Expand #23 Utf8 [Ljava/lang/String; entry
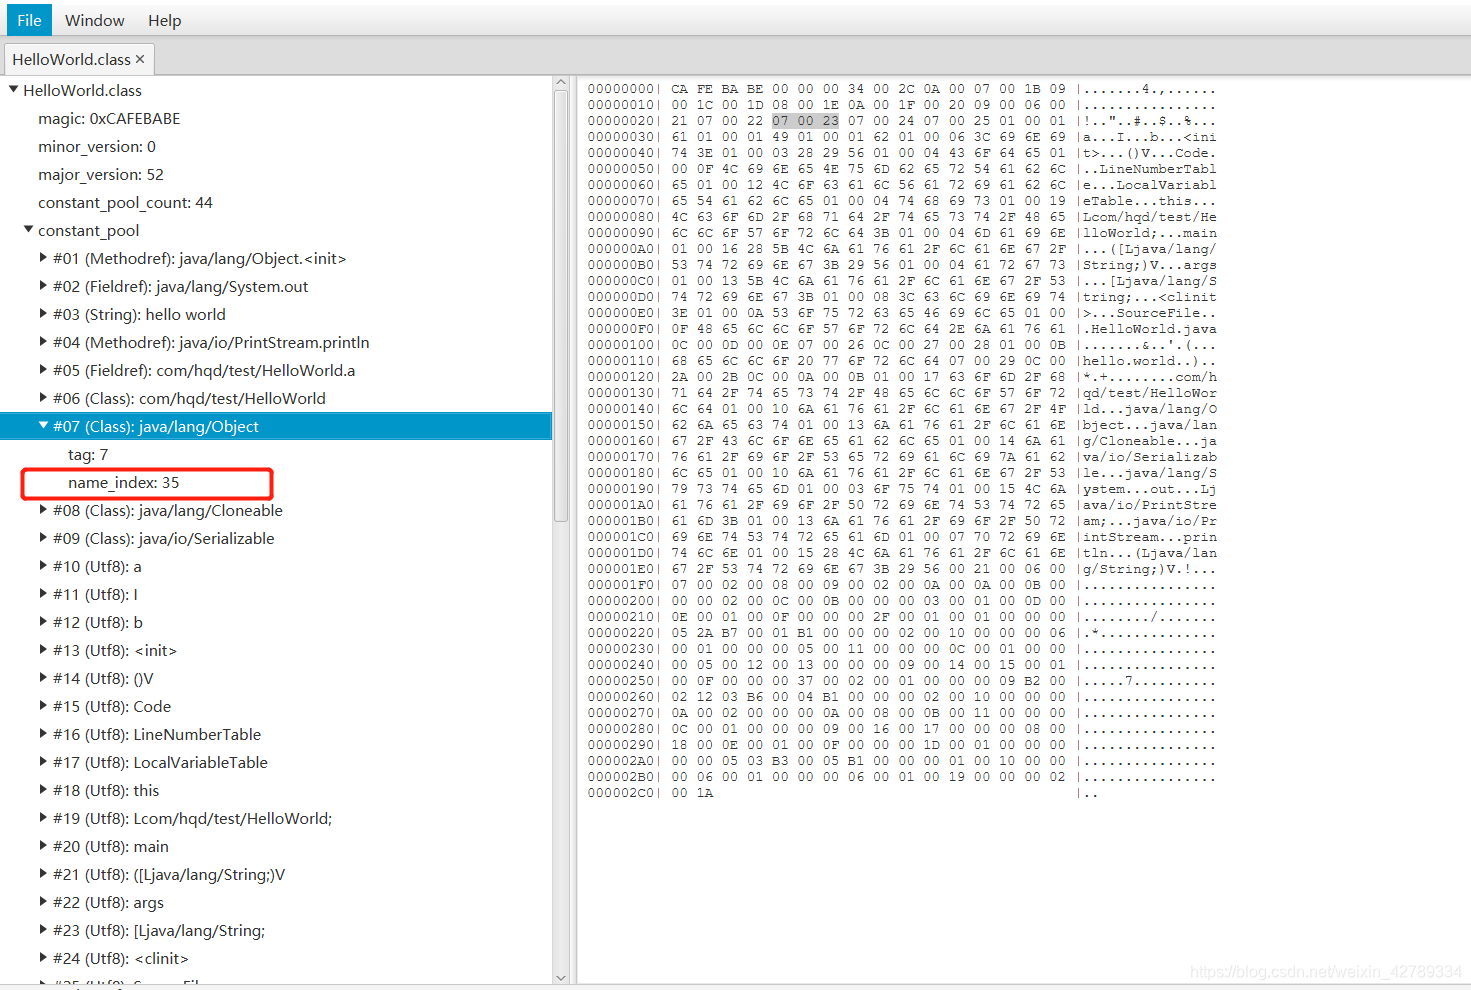This screenshot has width=1471, height=990. [x=44, y=929]
